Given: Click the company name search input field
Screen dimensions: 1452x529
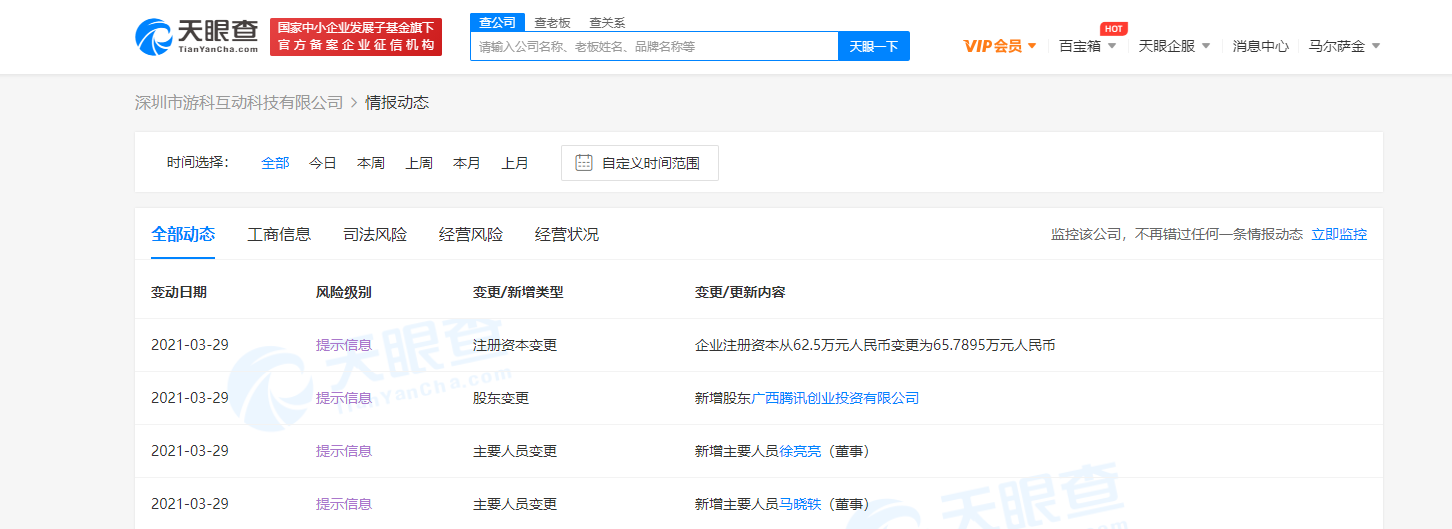Looking at the screenshot, I should (x=654, y=46).
